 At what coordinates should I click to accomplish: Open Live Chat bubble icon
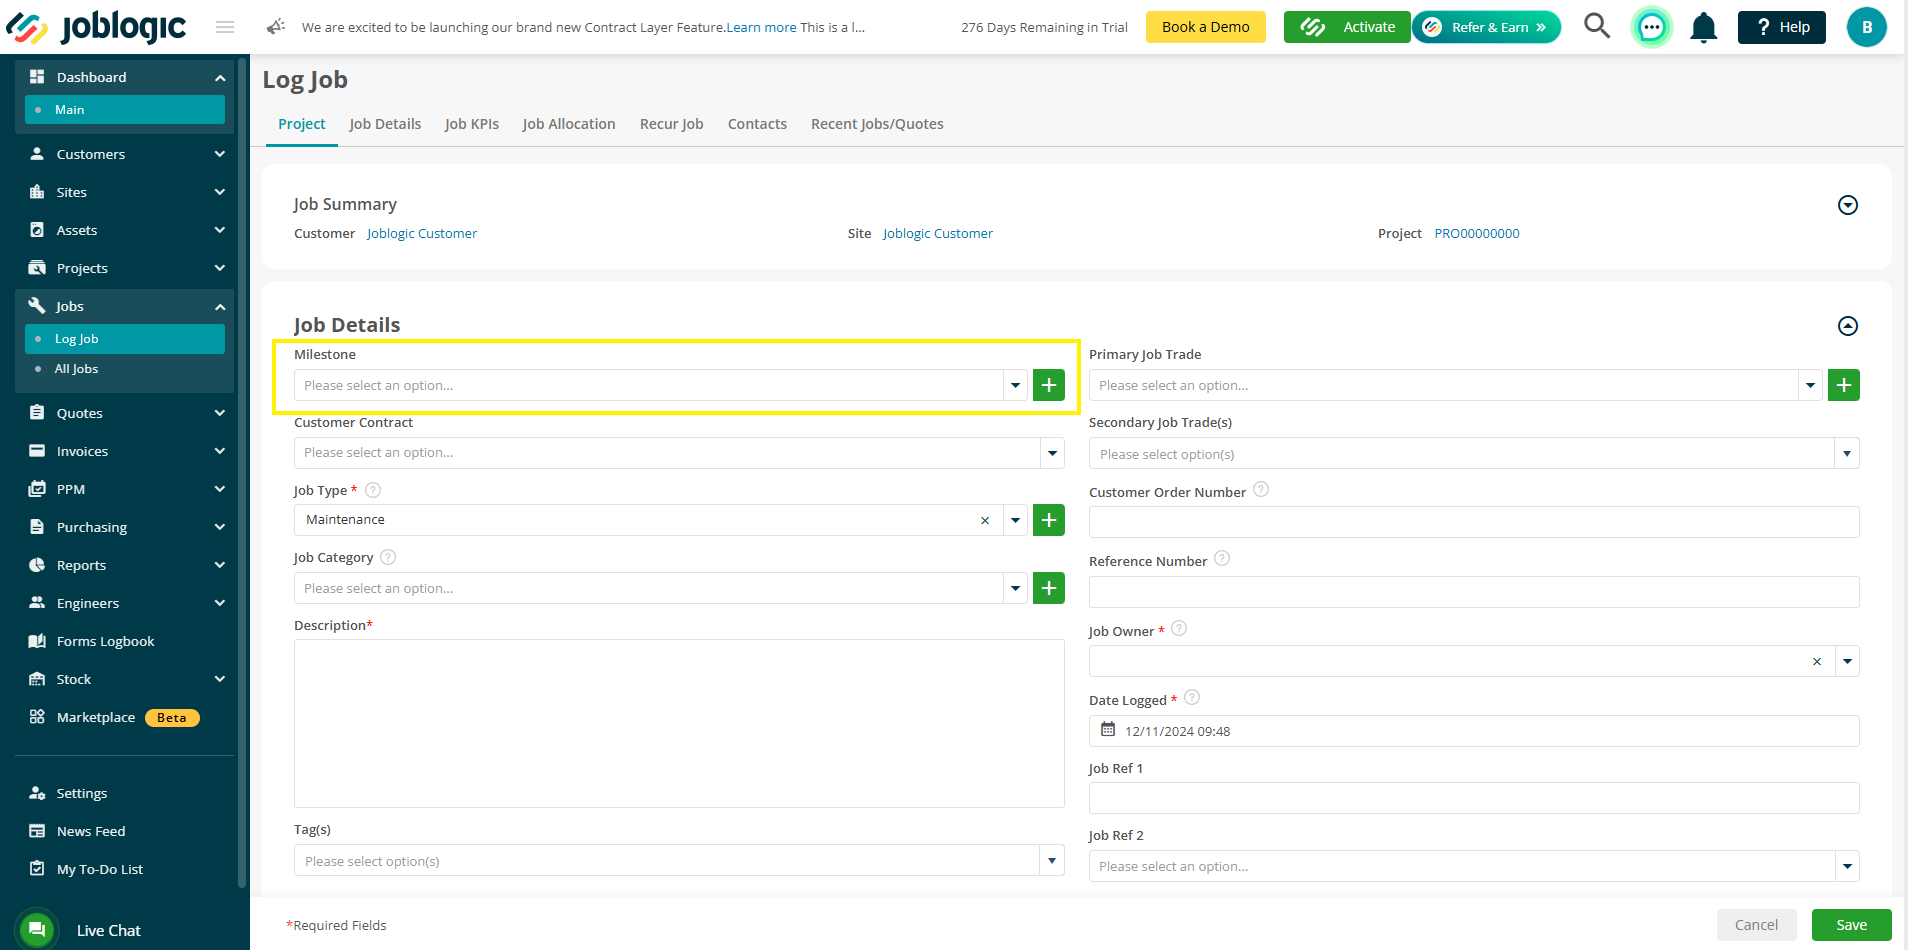(x=37, y=930)
